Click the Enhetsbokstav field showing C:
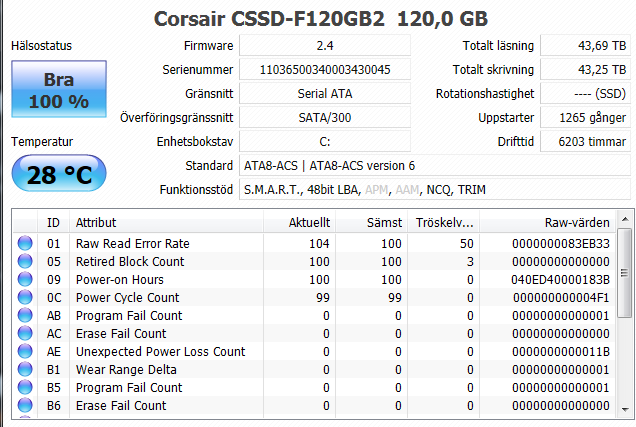This screenshot has height=427, width=636. click(325, 142)
